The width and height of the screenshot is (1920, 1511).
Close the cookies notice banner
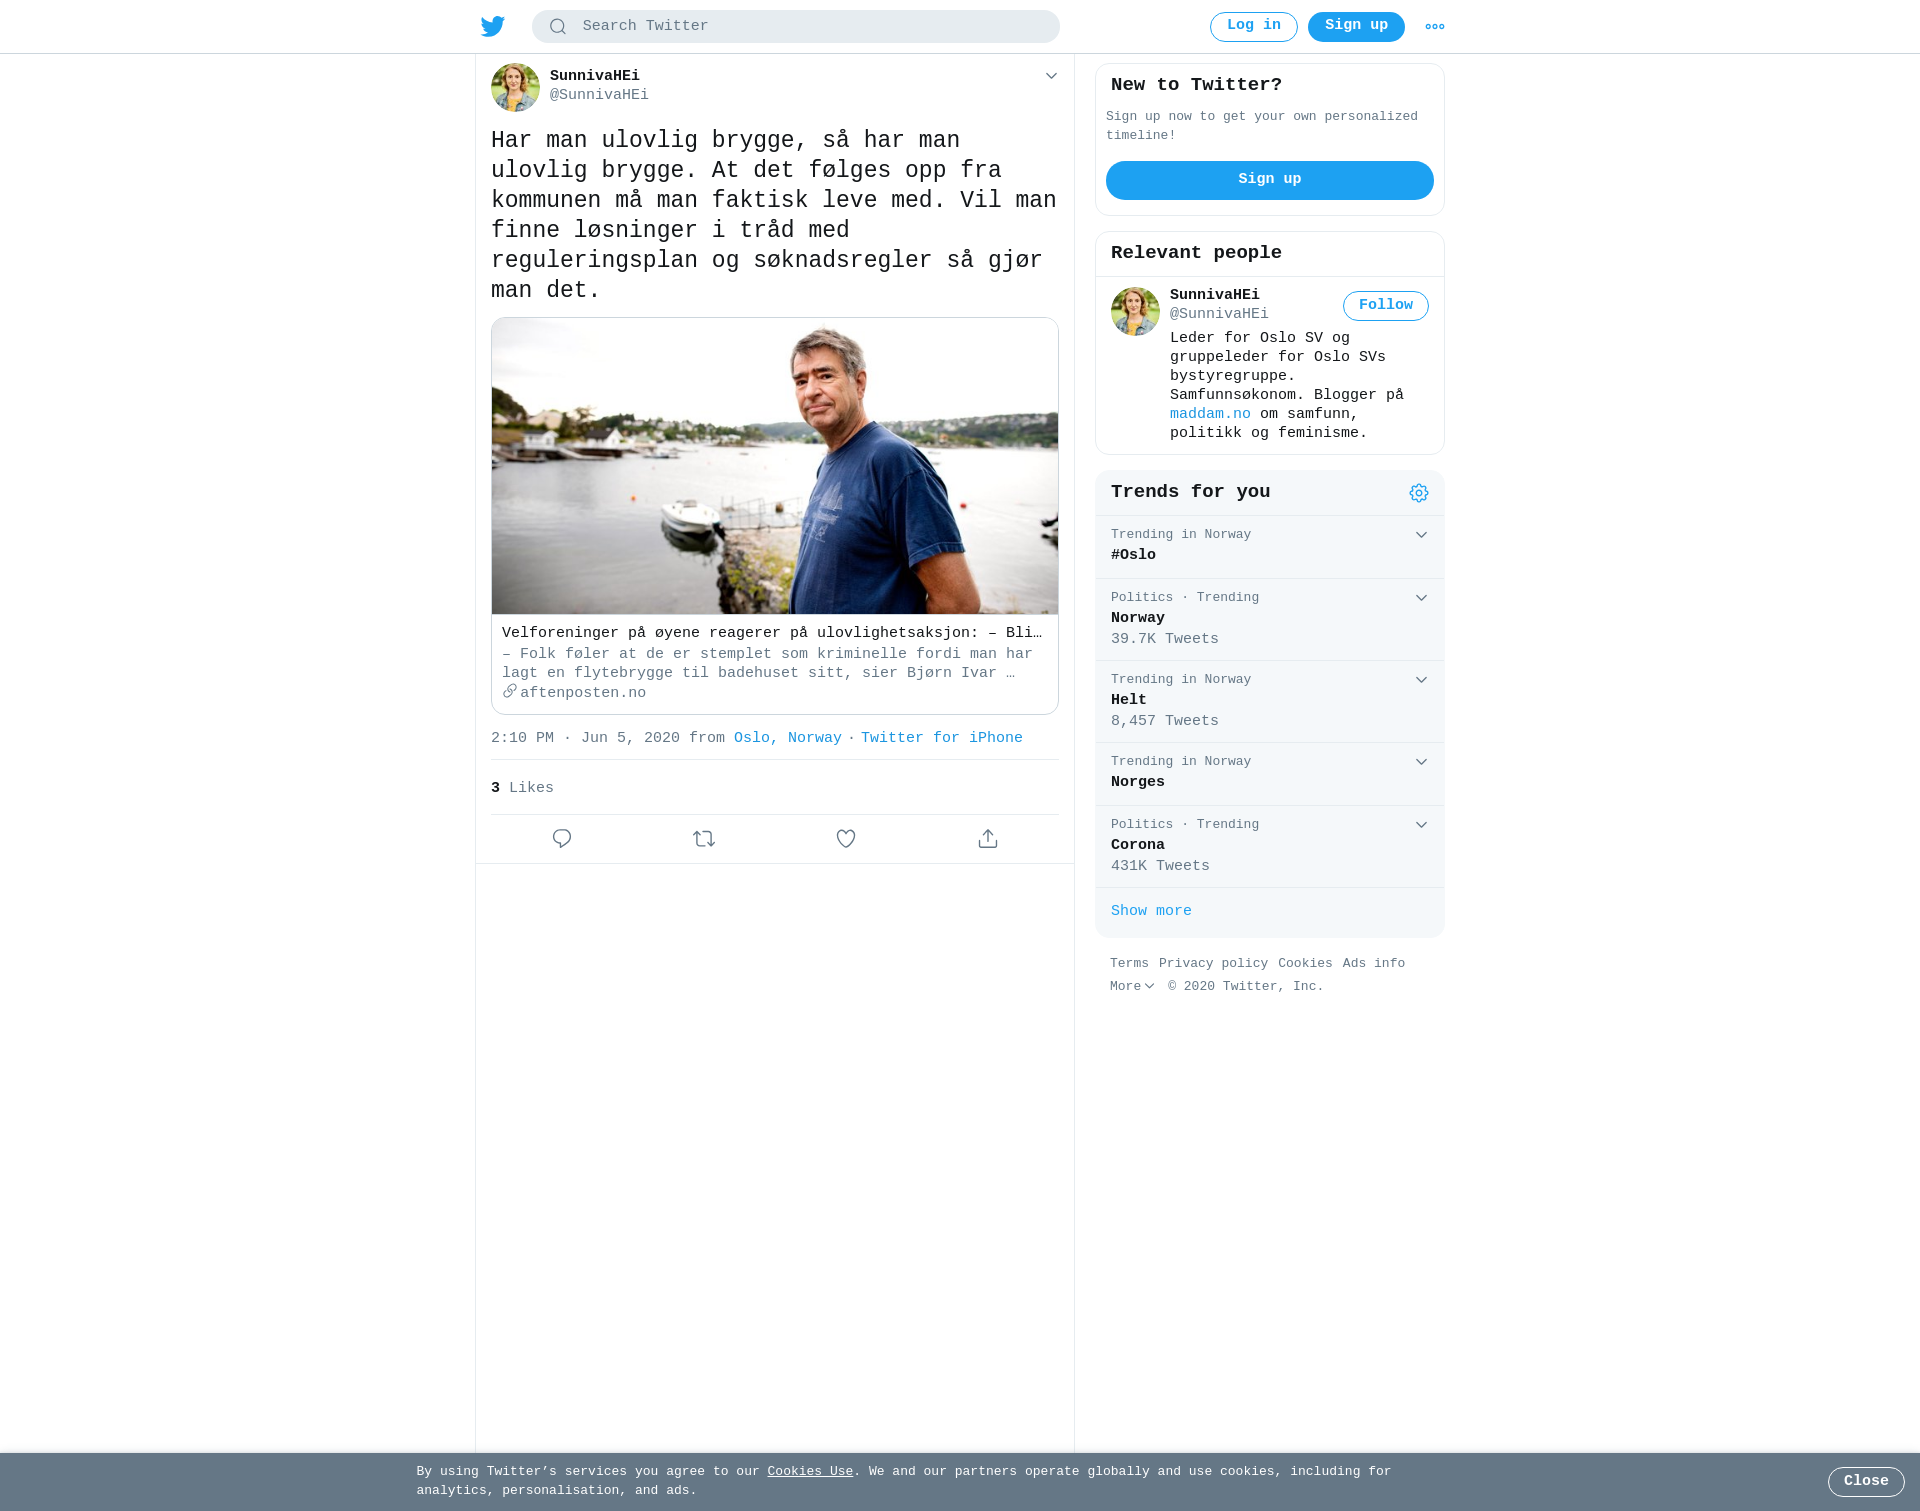click(1866, 1482)
